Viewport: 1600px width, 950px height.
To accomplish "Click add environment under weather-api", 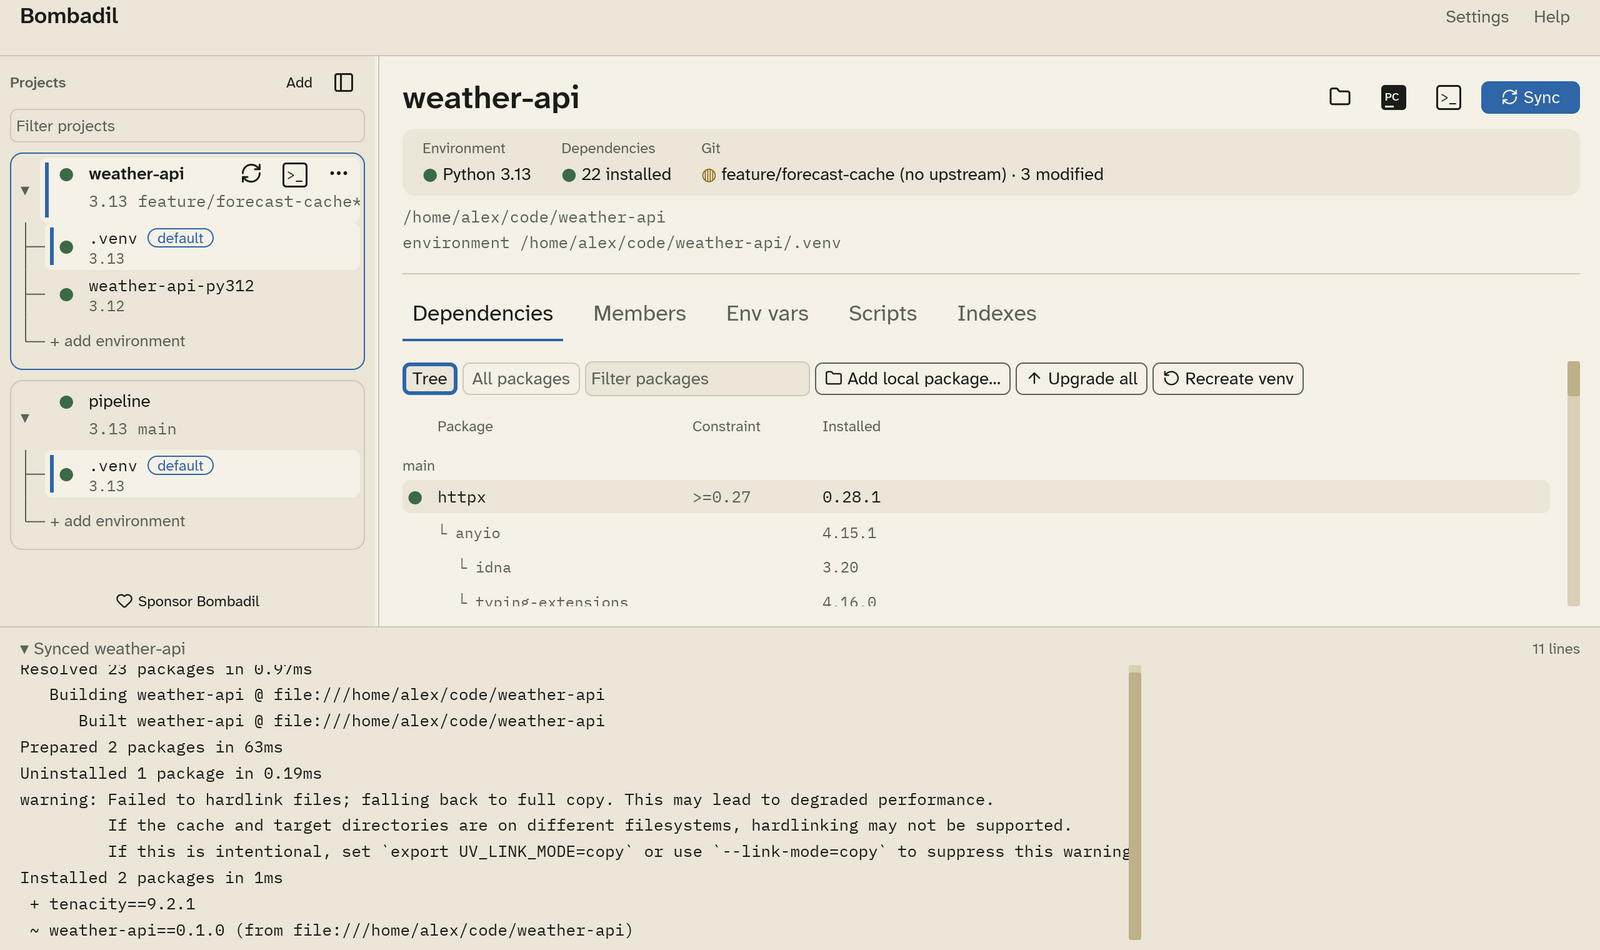I will pyautogui.click(x=118, y=341).
